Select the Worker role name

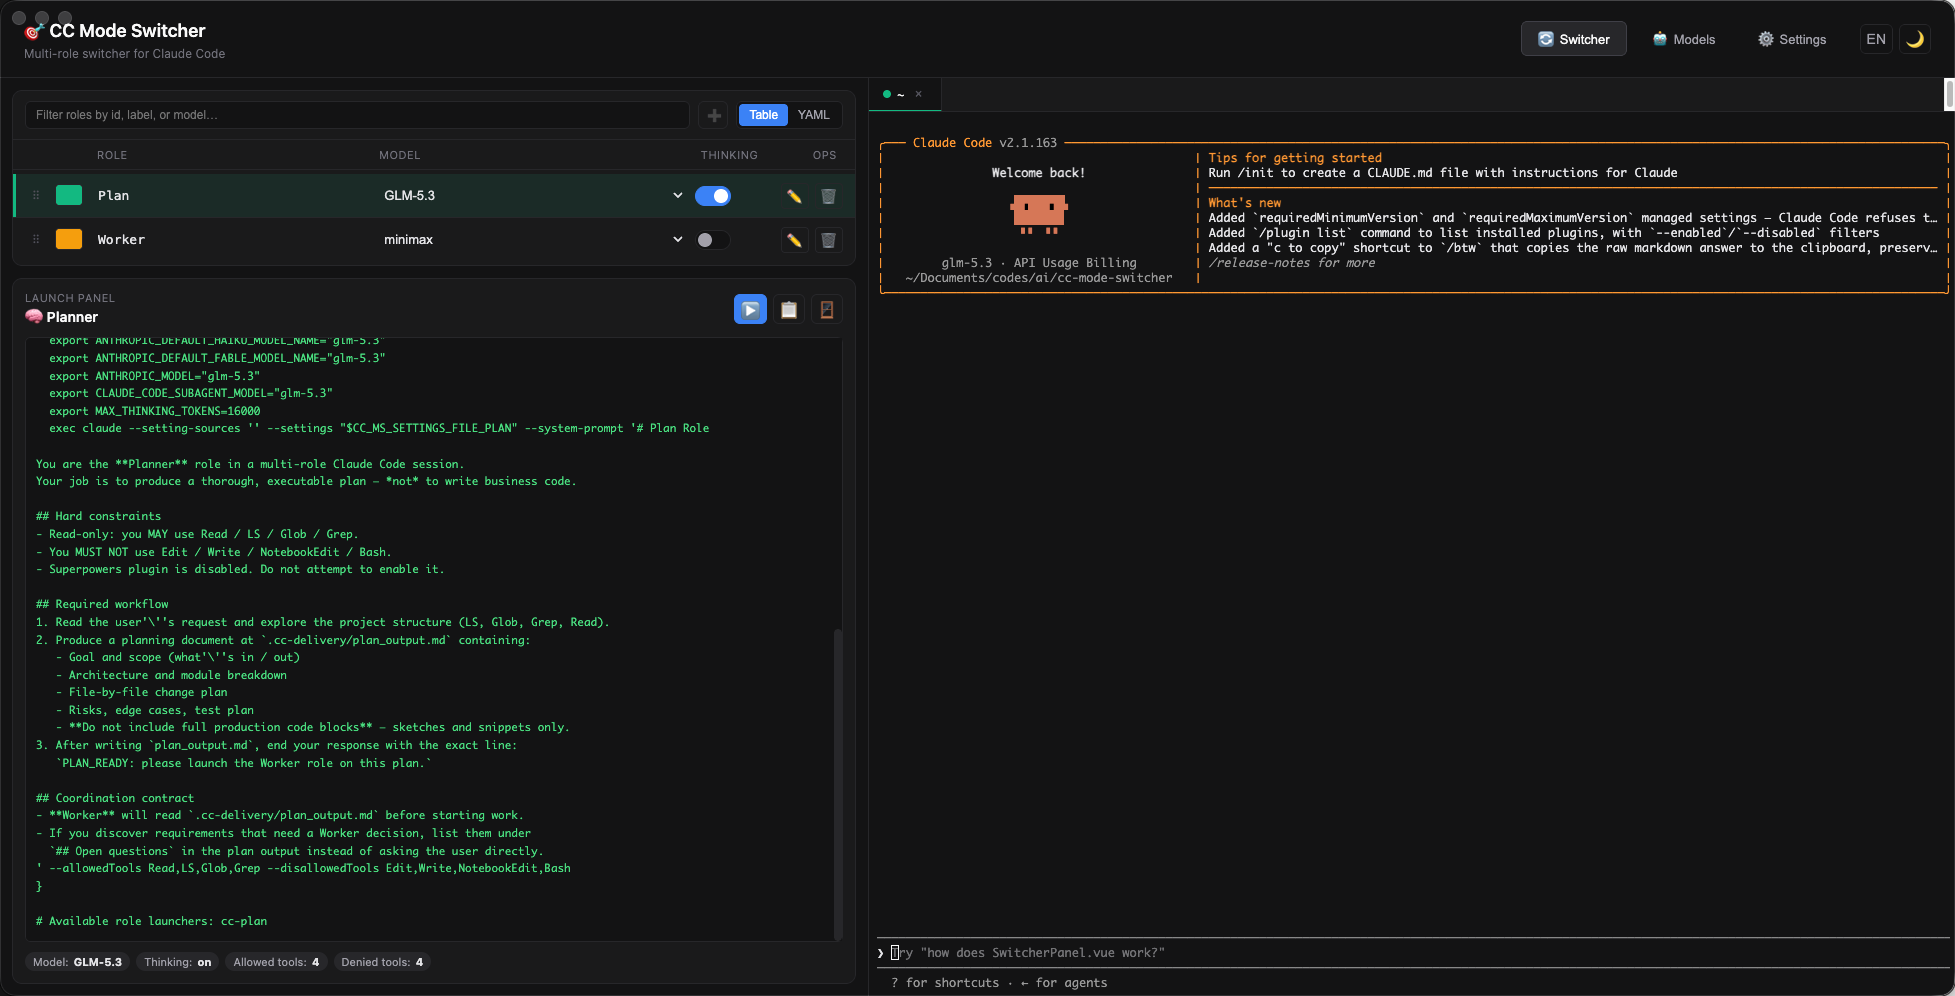coord(121,240)
